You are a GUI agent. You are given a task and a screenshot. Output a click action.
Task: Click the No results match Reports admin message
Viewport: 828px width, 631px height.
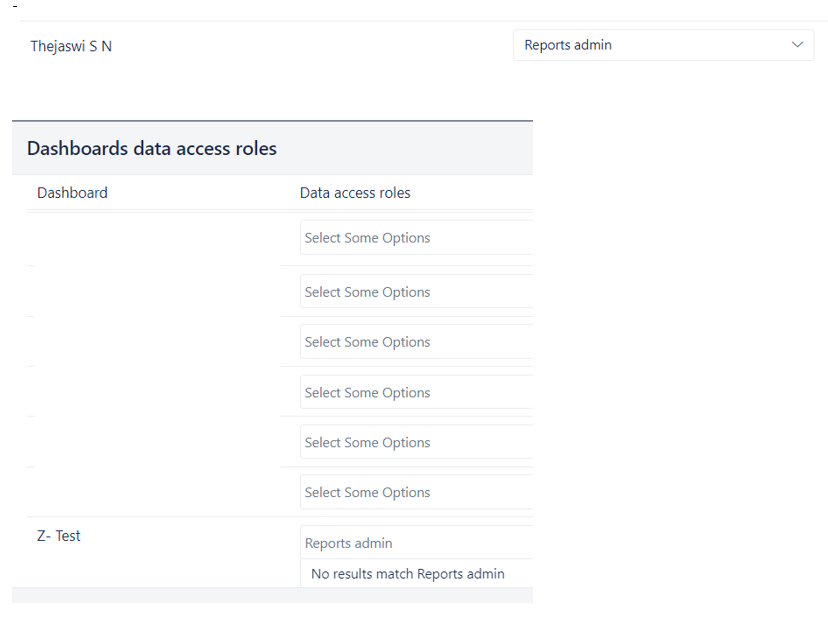point(406,573)
